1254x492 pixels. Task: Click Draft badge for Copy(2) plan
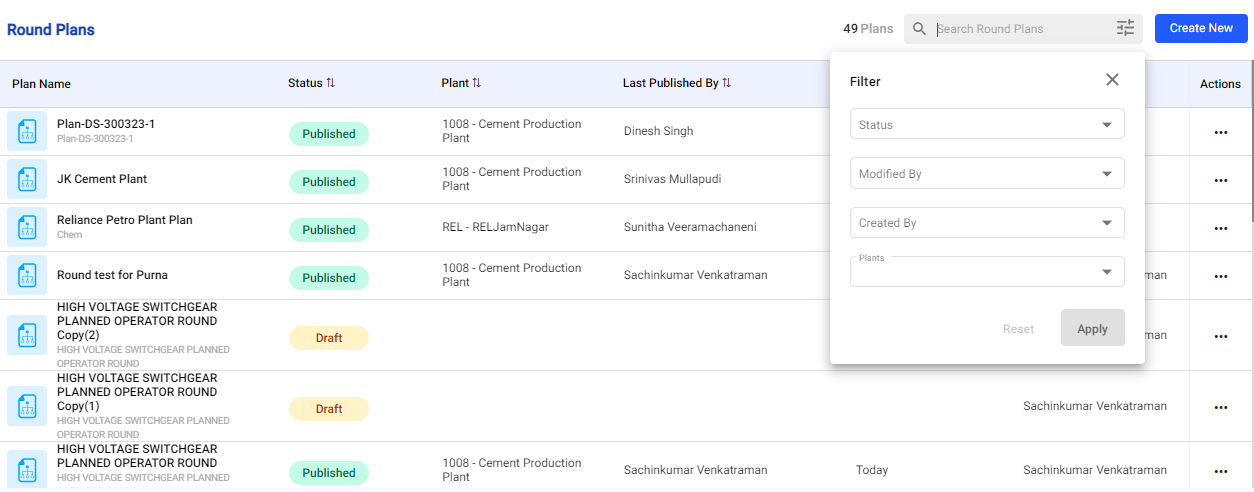329,338
